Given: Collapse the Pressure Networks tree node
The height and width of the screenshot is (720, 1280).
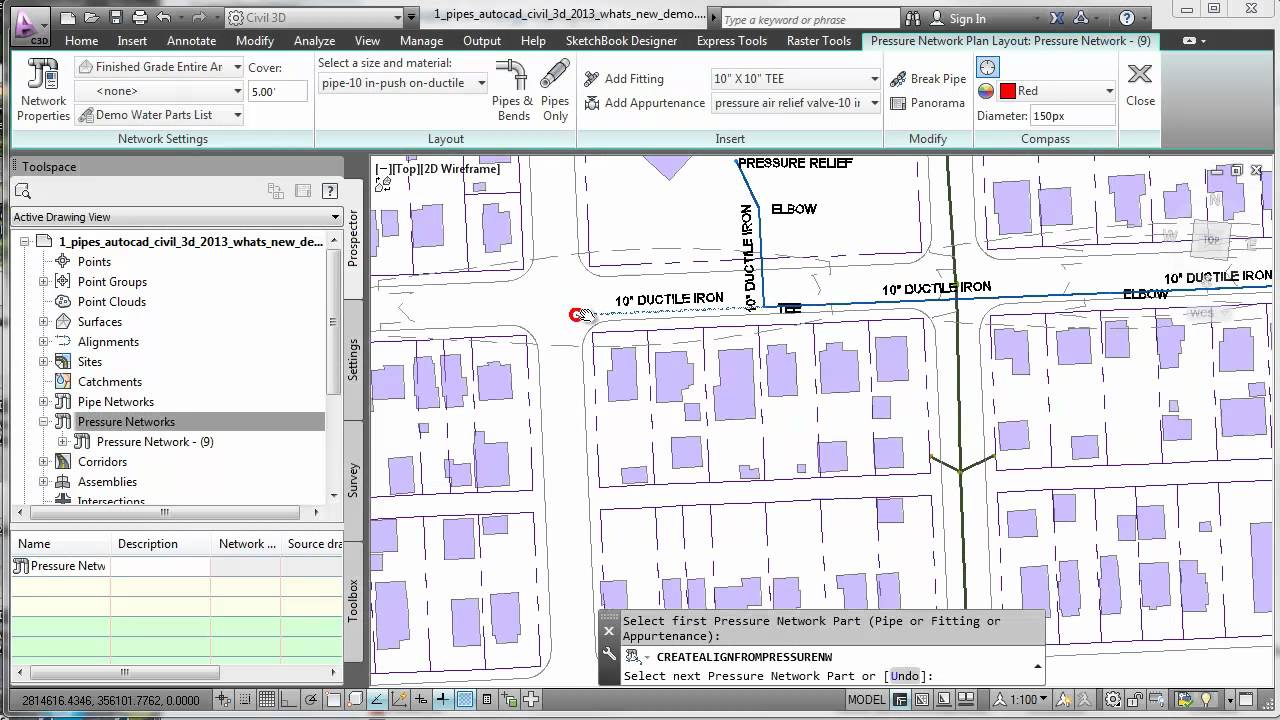Looking at the screenshot, I should click(44, 422).
